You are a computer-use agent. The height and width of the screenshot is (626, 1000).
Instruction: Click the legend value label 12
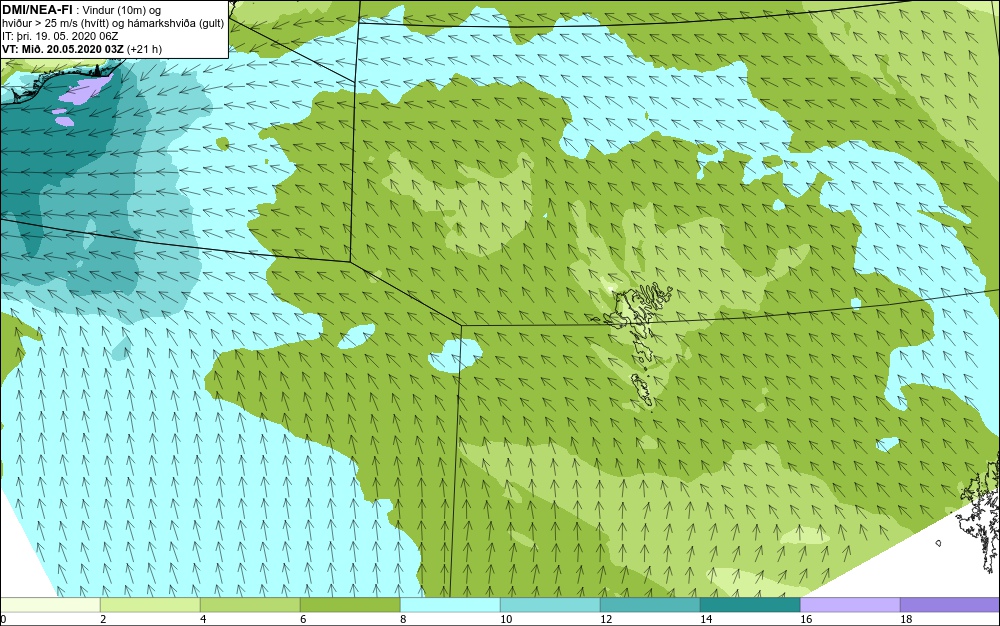pos(606,619)
